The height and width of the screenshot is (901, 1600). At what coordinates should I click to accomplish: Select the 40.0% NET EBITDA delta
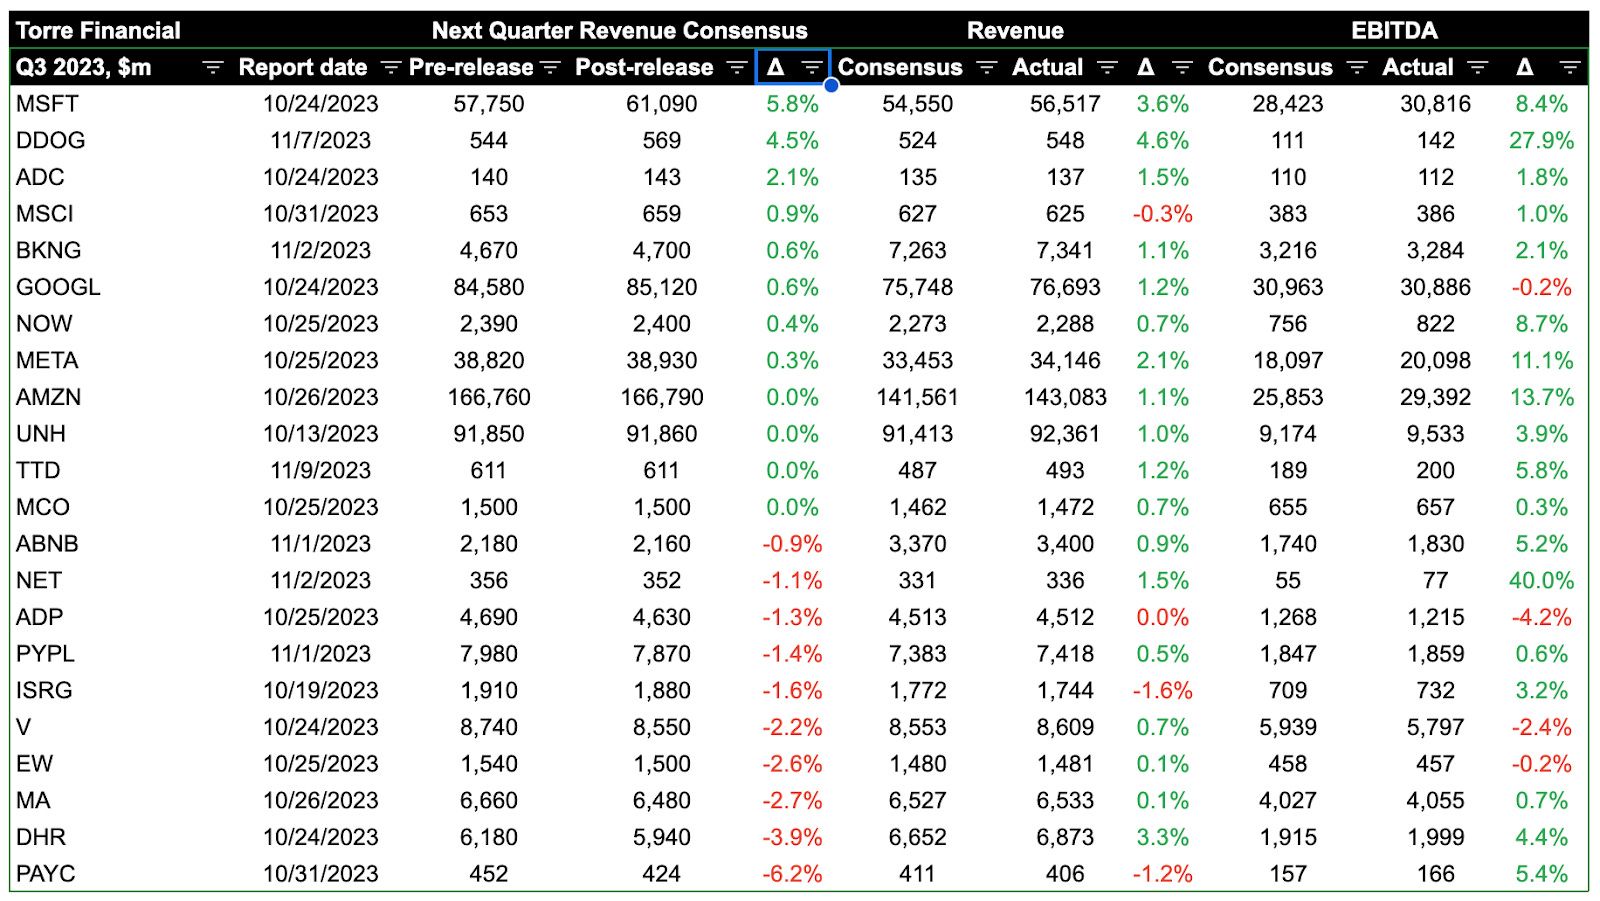(1541, 581)
